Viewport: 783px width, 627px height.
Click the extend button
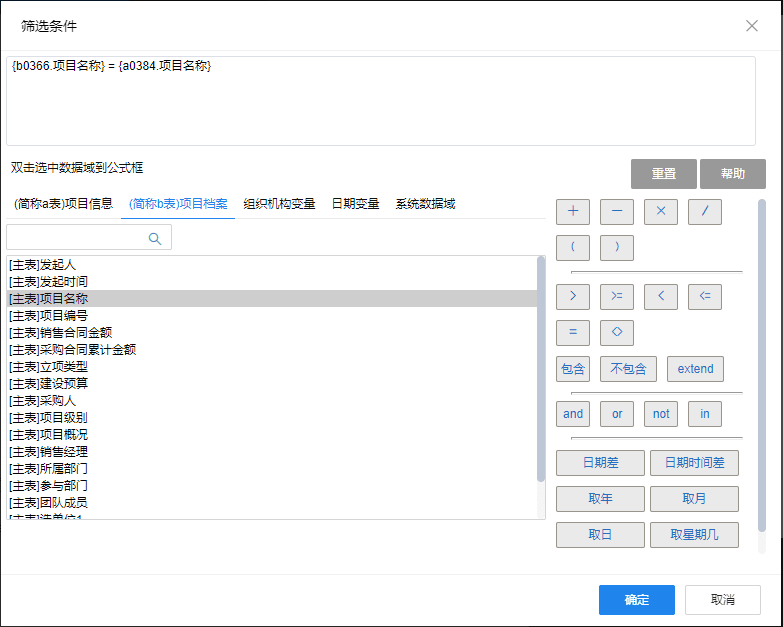(x=695, y=369)
